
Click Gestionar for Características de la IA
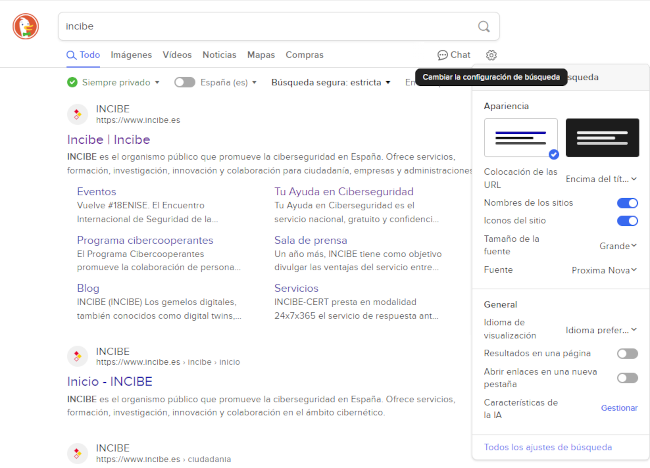coord(619,408)
